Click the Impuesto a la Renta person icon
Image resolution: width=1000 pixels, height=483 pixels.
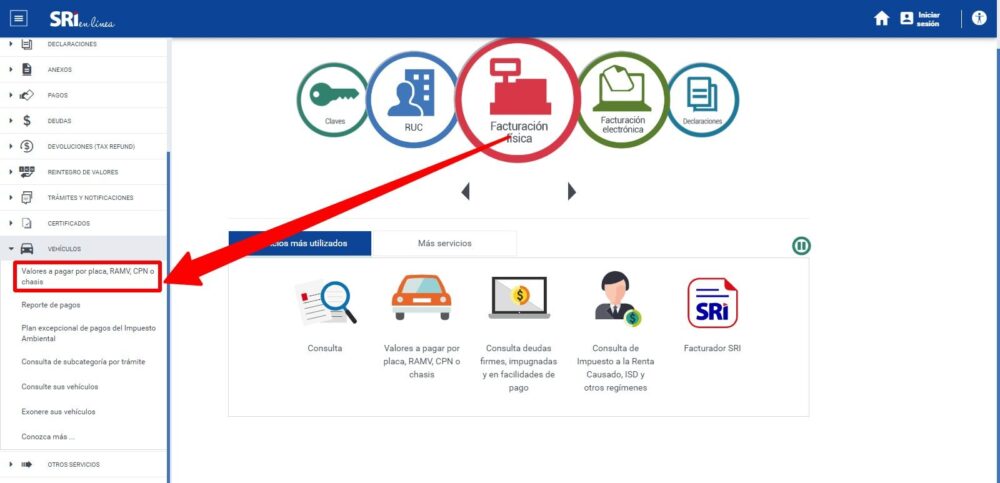616,299
